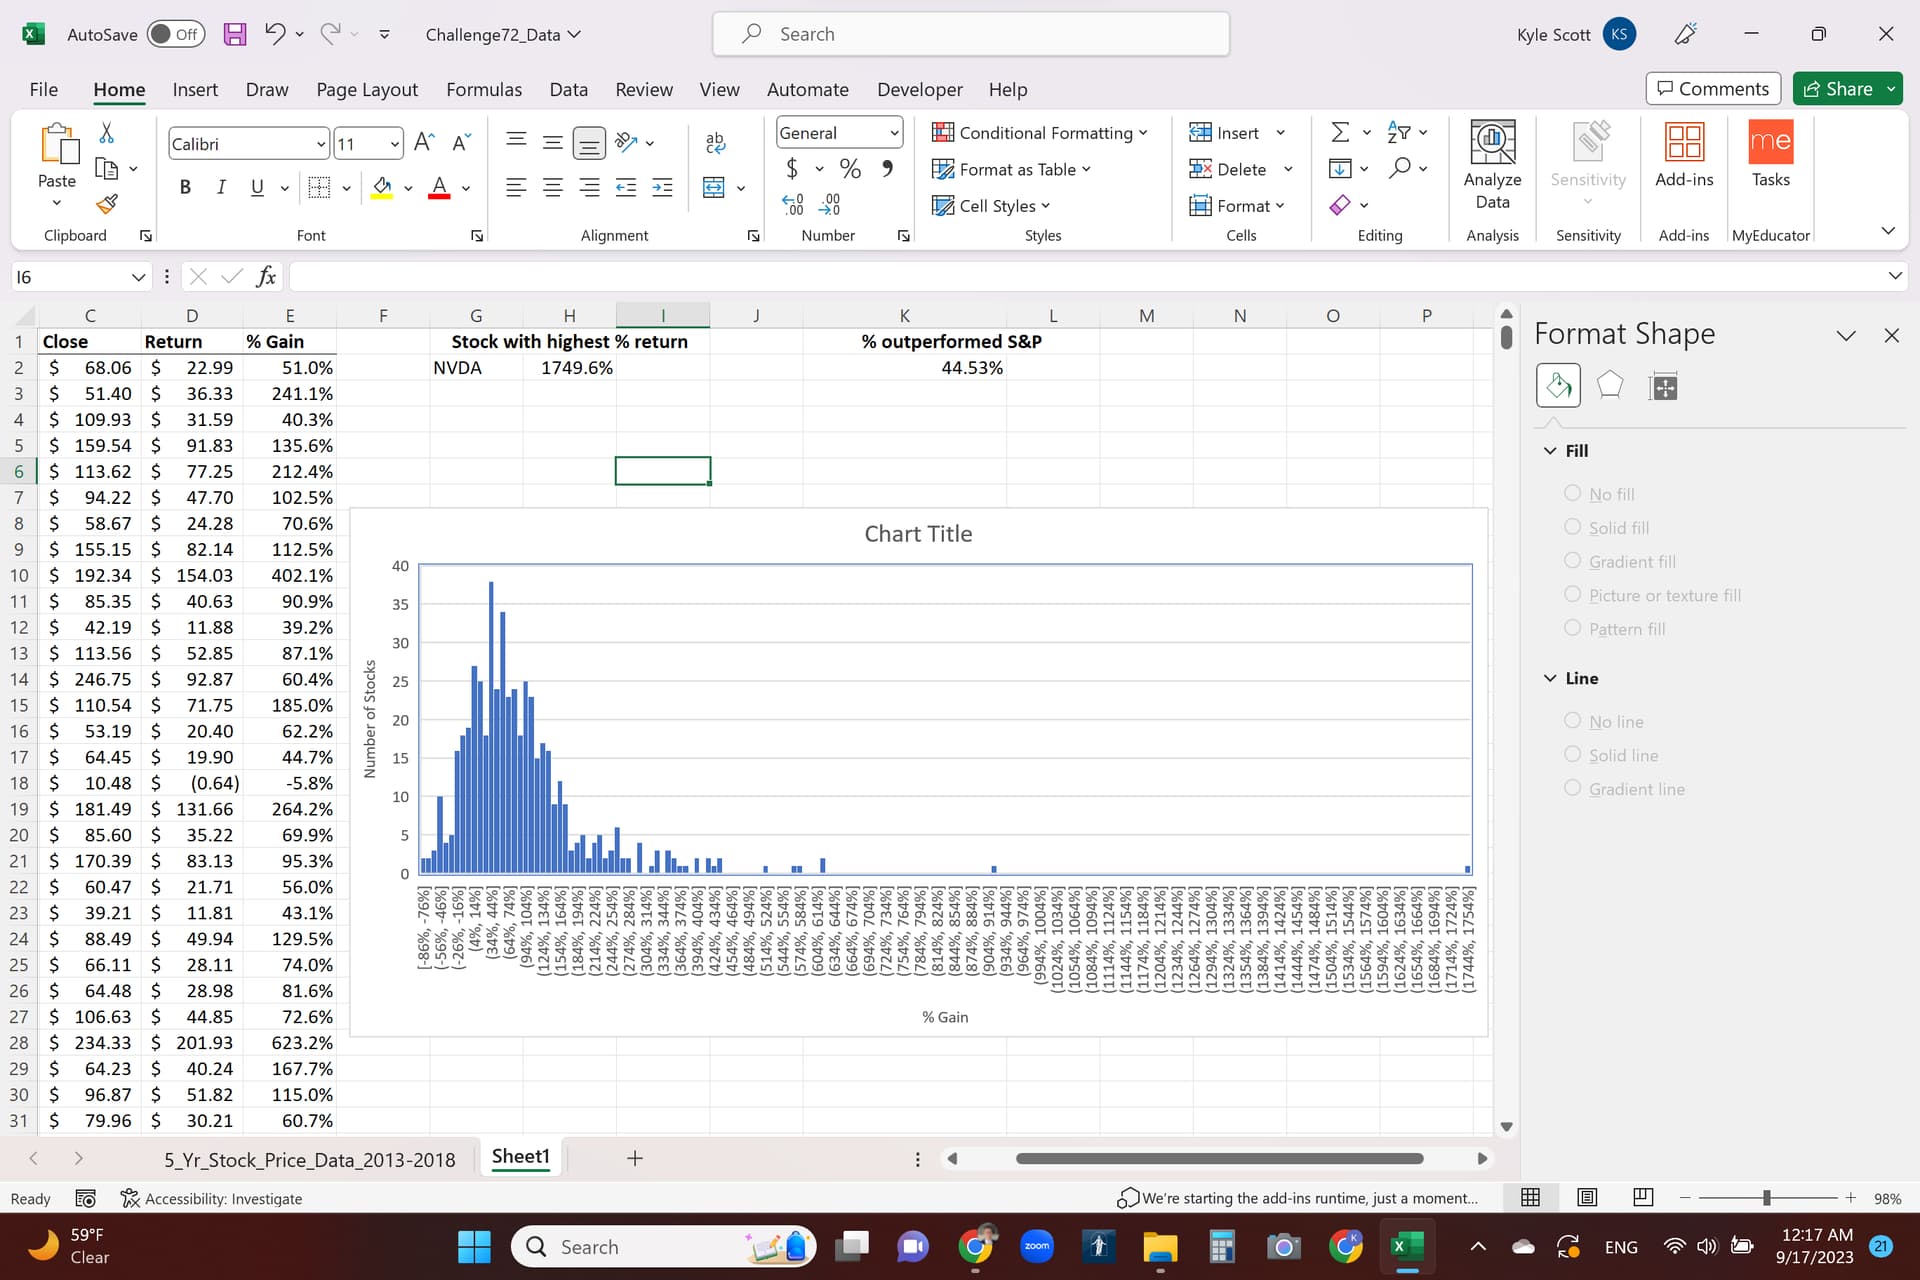Click the Share button
Screen dimensions: 1920x1280
click(x=1837, y=89)
